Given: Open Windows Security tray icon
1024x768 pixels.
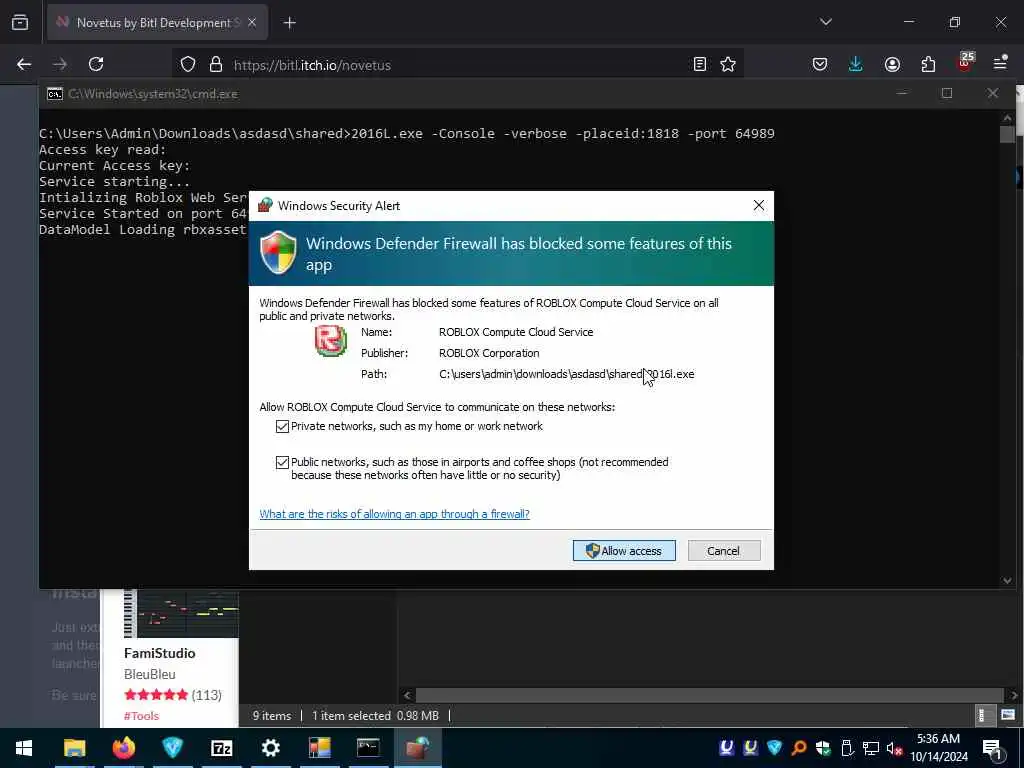Looking at the screenshot, I should [823, 748].
